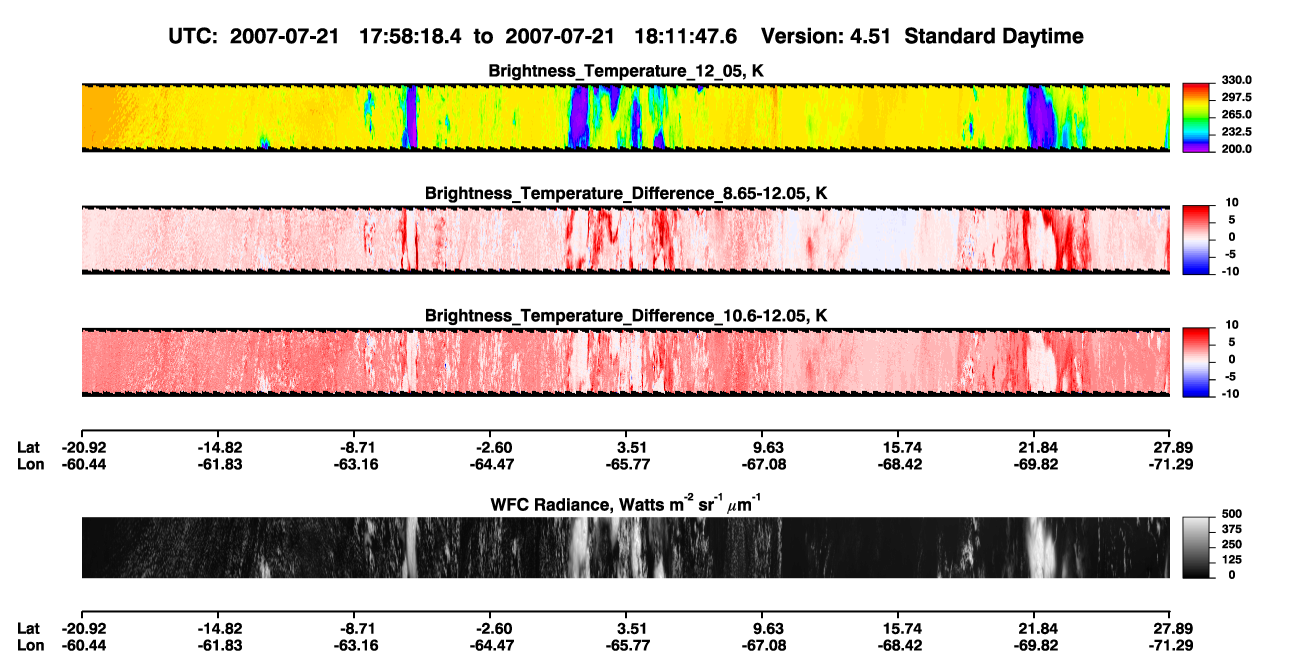Screen dimensions: 1300x667
Task: Click the WFC Radiance panel title
Action: tap(625, 502)
